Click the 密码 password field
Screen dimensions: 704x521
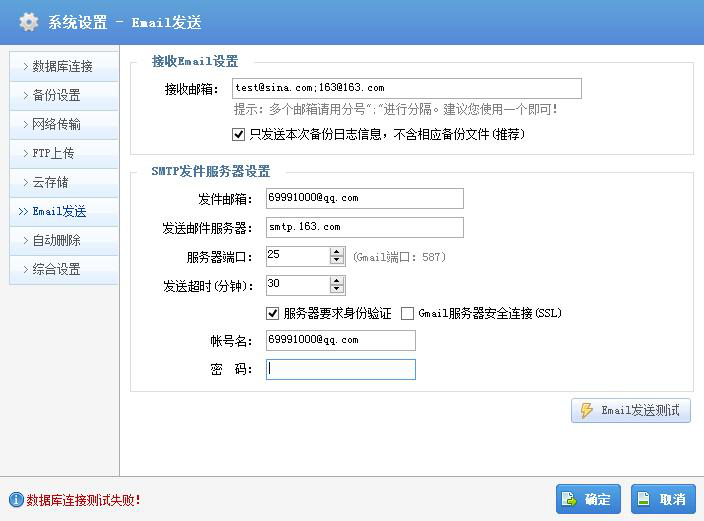pos(341,369)
